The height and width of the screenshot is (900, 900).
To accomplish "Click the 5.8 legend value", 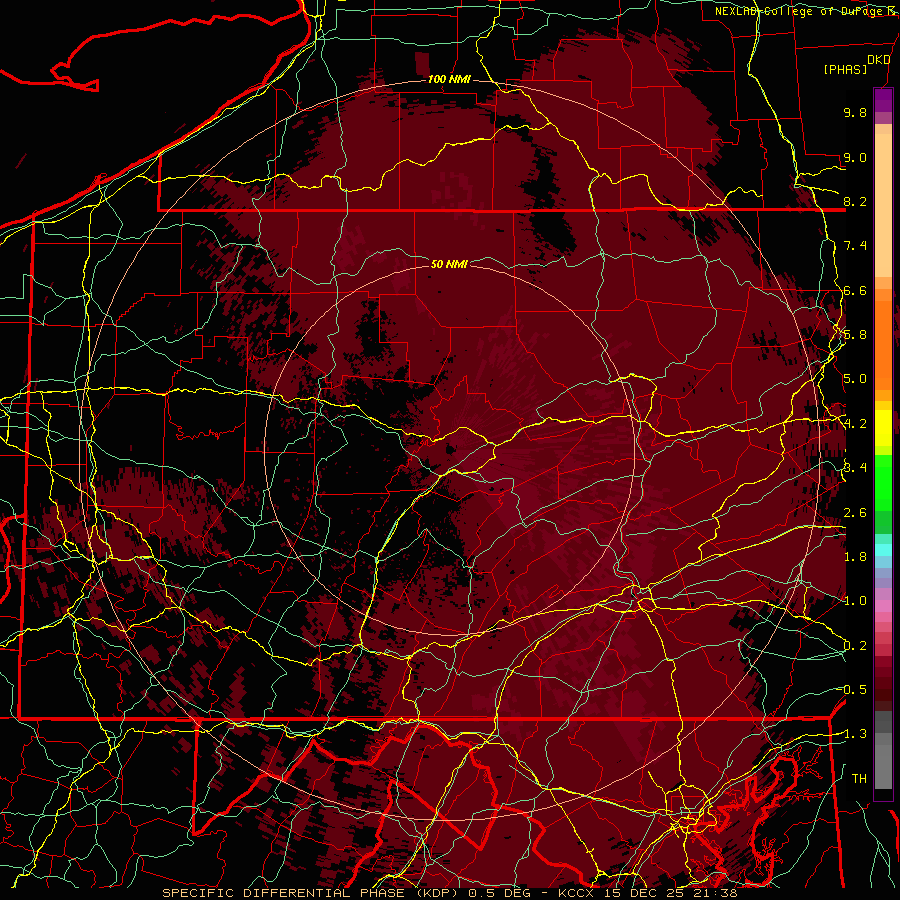I will pyautogui.click(x=855, y=335).
